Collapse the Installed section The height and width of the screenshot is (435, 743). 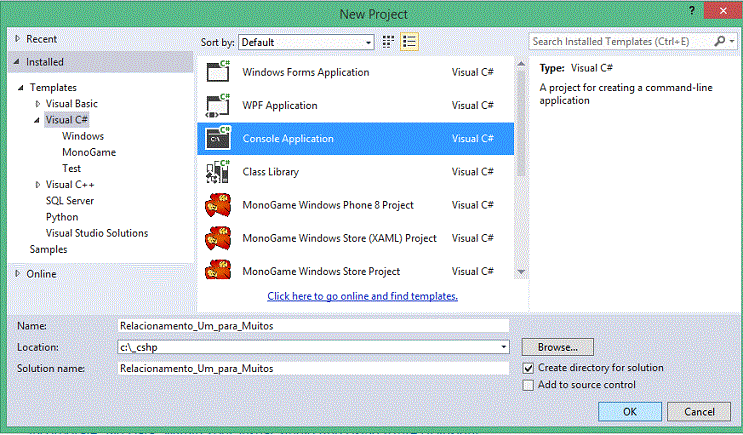point(17,62)
